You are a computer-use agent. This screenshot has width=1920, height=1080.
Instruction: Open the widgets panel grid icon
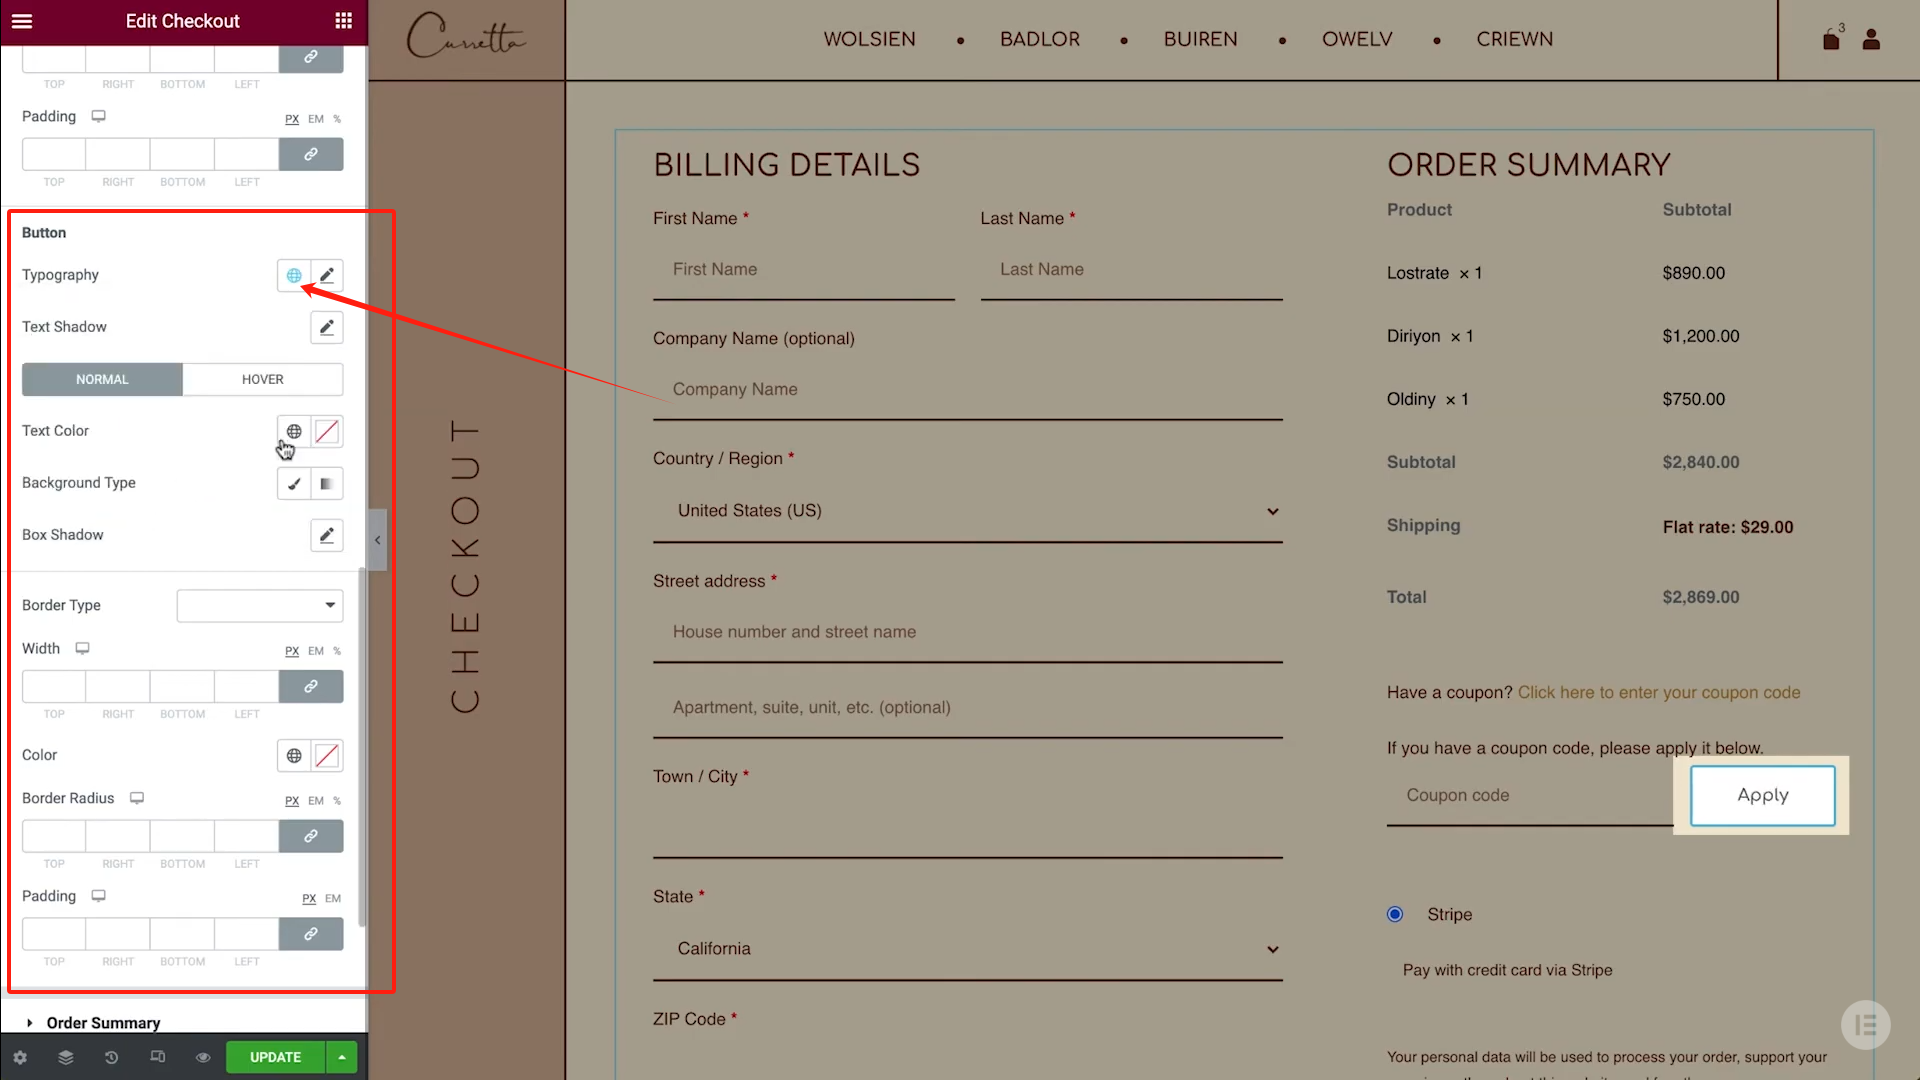[343, 20]
